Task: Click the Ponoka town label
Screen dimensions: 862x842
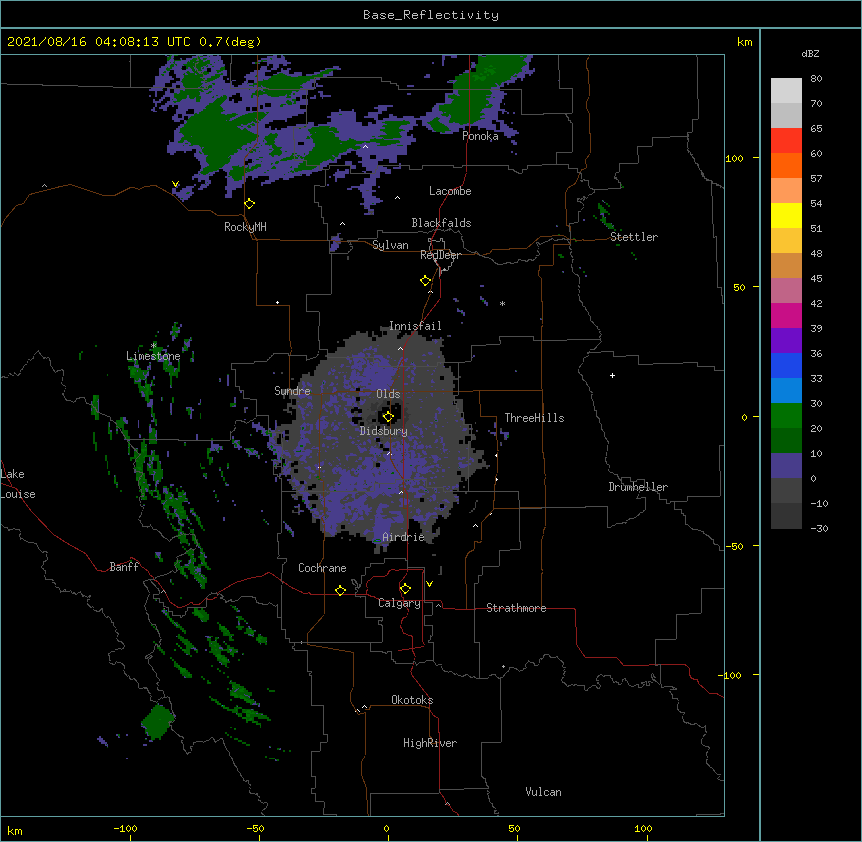Action: 480,136
